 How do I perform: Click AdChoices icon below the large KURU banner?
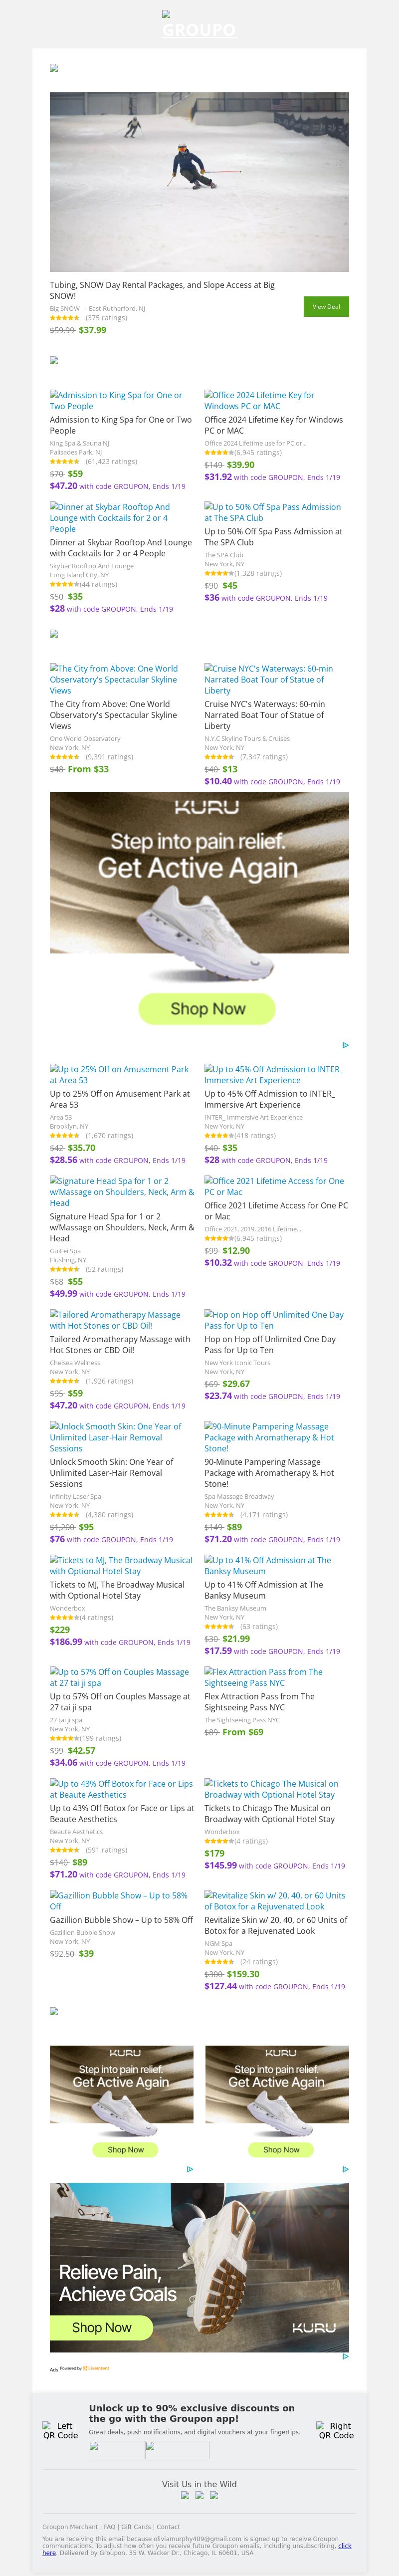coord(345,1045)
